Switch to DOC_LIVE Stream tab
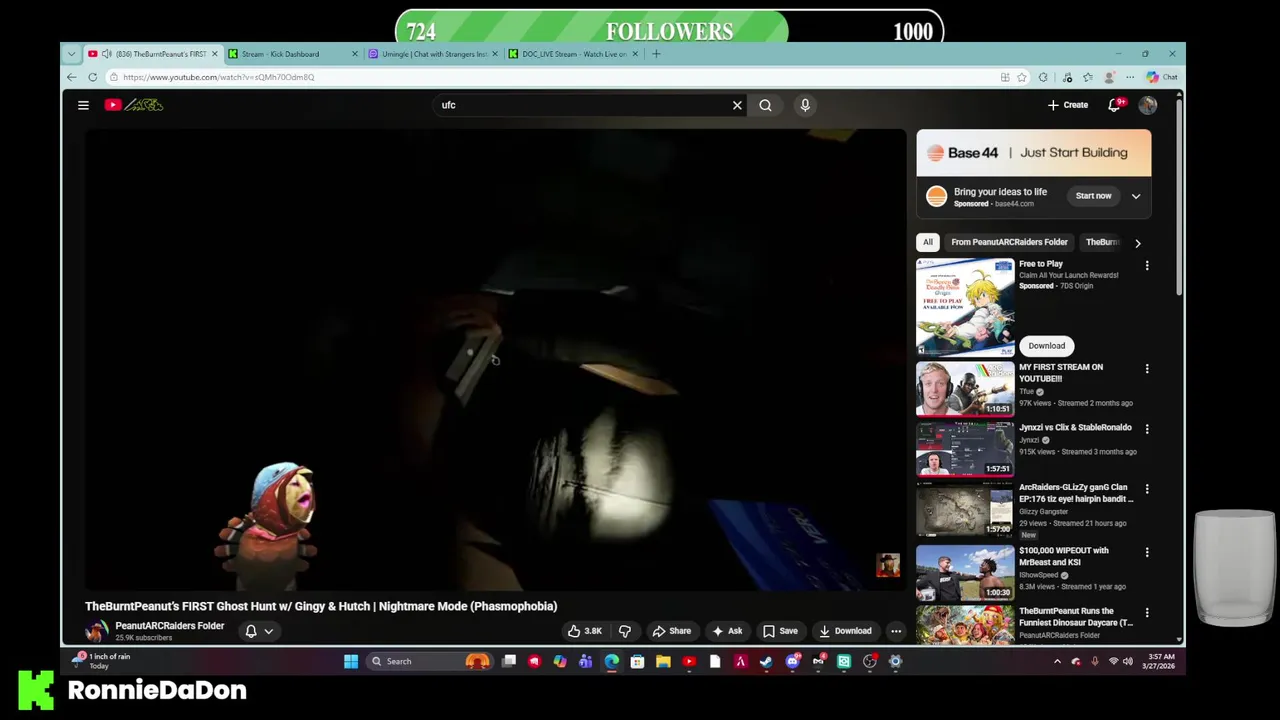Screen dimensions: 1280x720 pyautogui.click(x=572, y=54)
